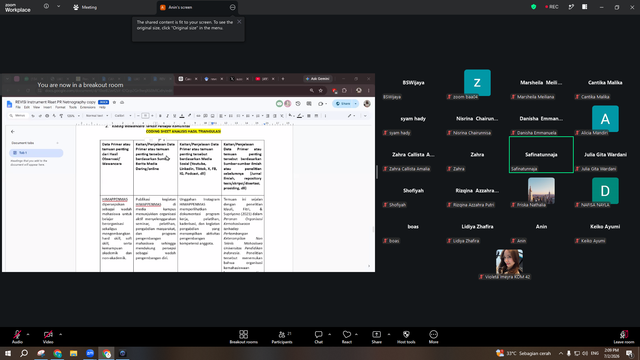
Task: Select Tab 1 in Document tabs panel
Action: click(x=36, y=153)
